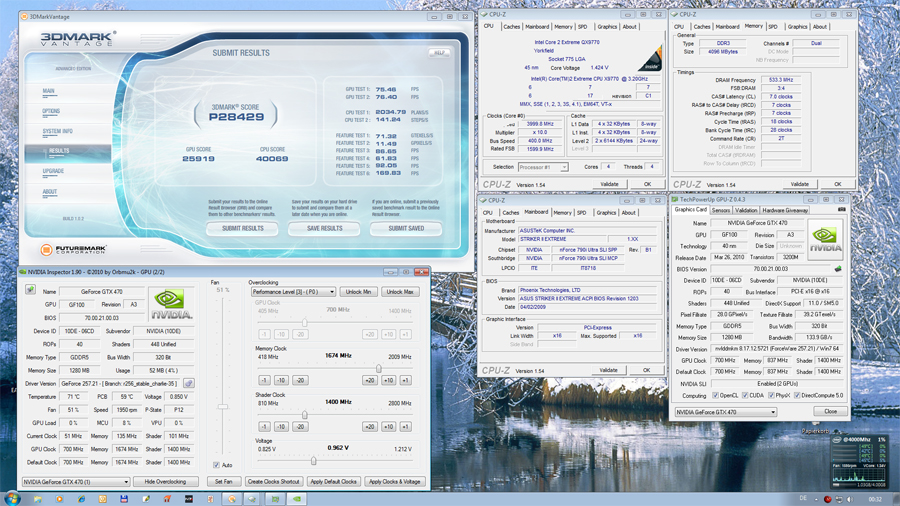The image size is (900, 506).
Task: Click Shader Clock -10 stepper button
Action: 281,427
